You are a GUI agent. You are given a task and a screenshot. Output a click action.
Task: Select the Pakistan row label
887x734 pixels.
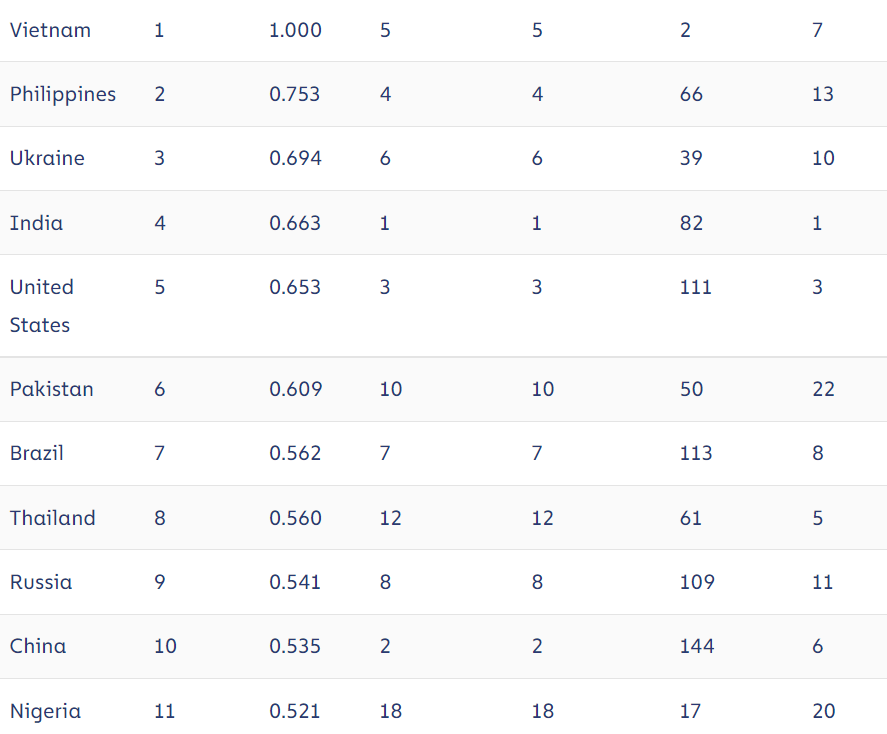(52, 389)
